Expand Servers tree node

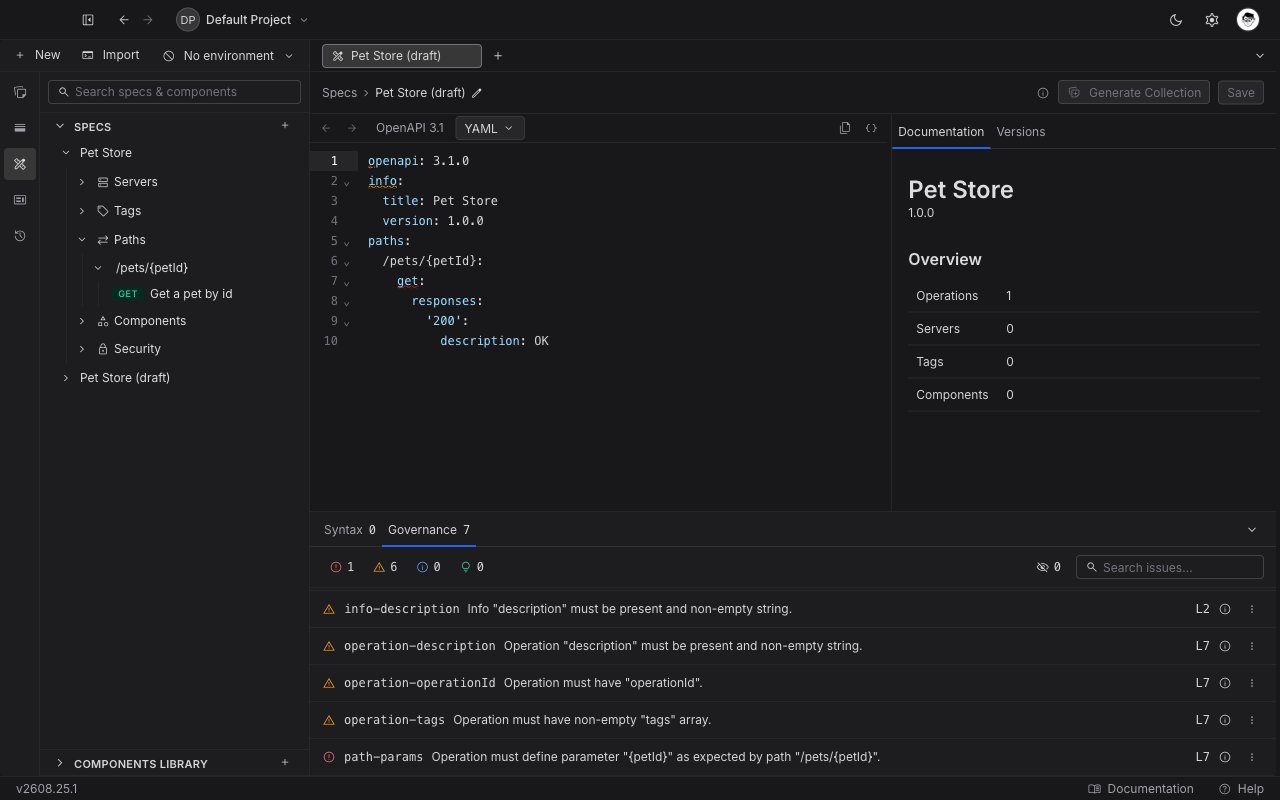82,182
